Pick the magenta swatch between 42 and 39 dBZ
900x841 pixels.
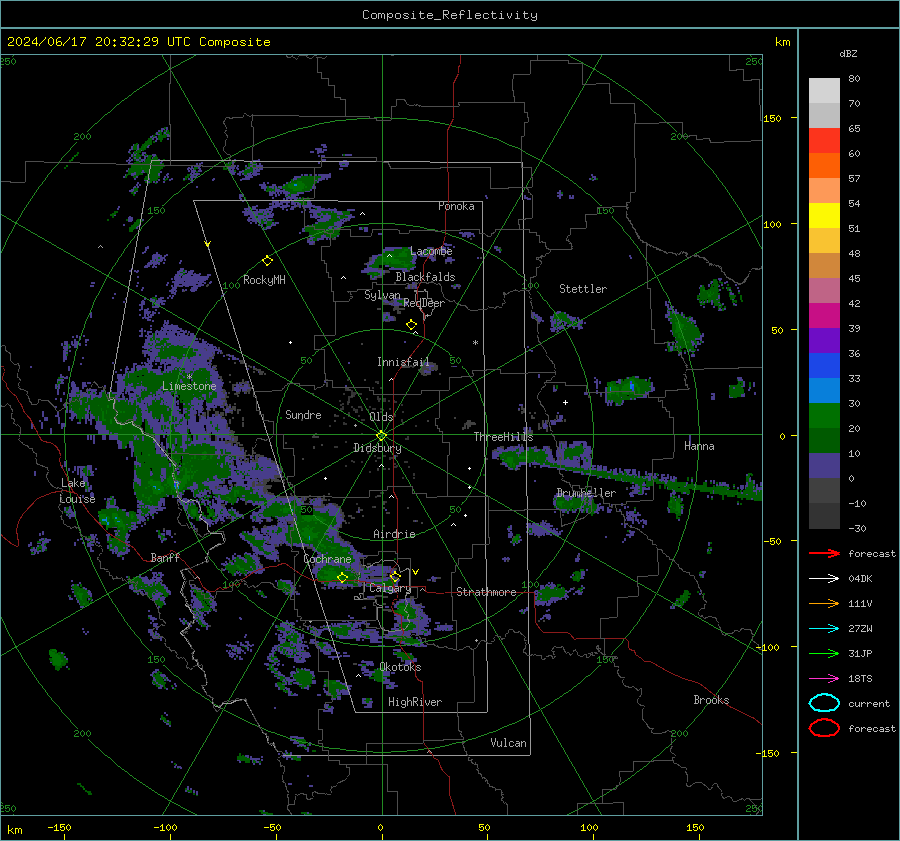point(824,316)
